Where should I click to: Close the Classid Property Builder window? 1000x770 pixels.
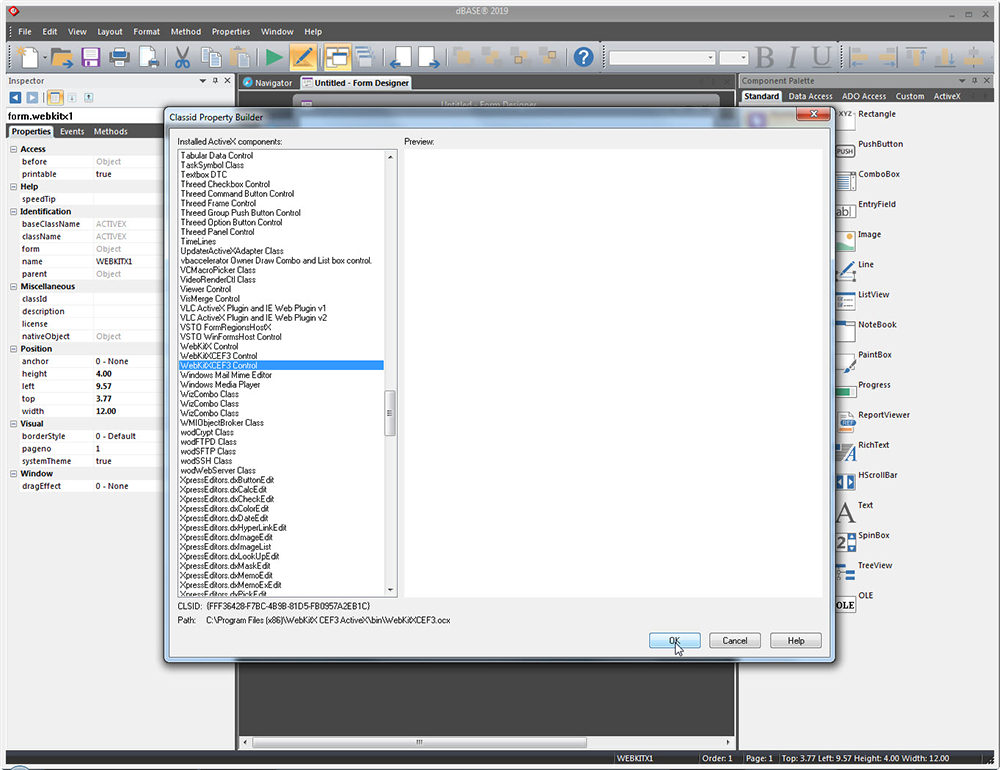coord(814,114)
